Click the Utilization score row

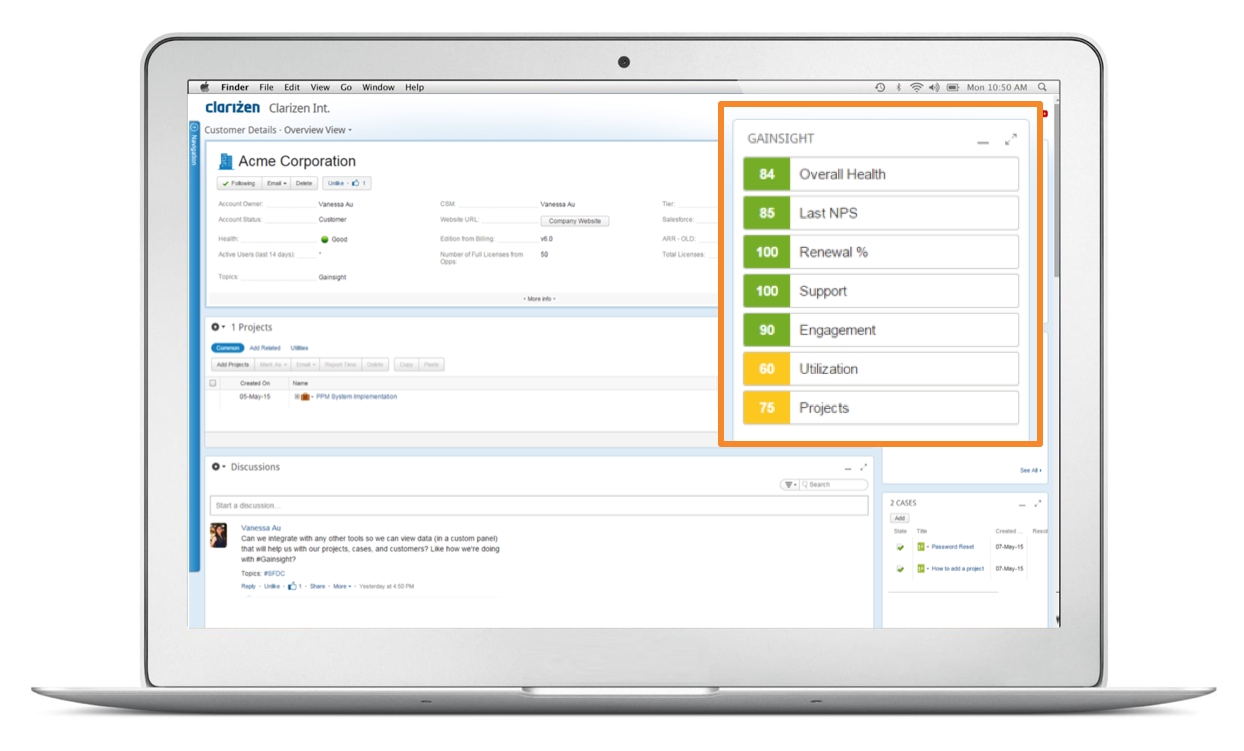point(881,369)
